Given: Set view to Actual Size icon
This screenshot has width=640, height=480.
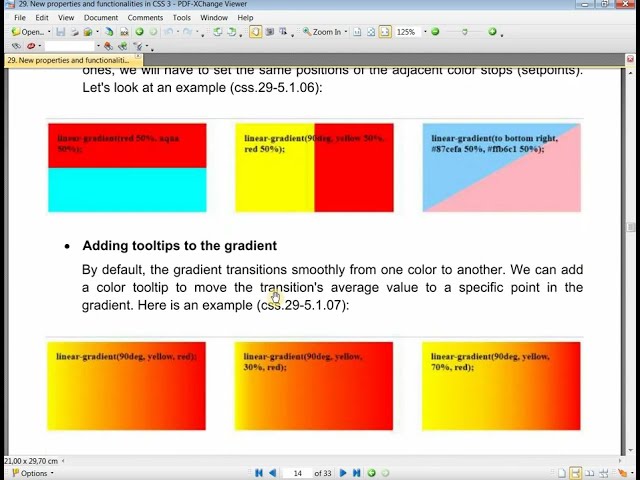Looking at the screenshot, I should (357, 32).
